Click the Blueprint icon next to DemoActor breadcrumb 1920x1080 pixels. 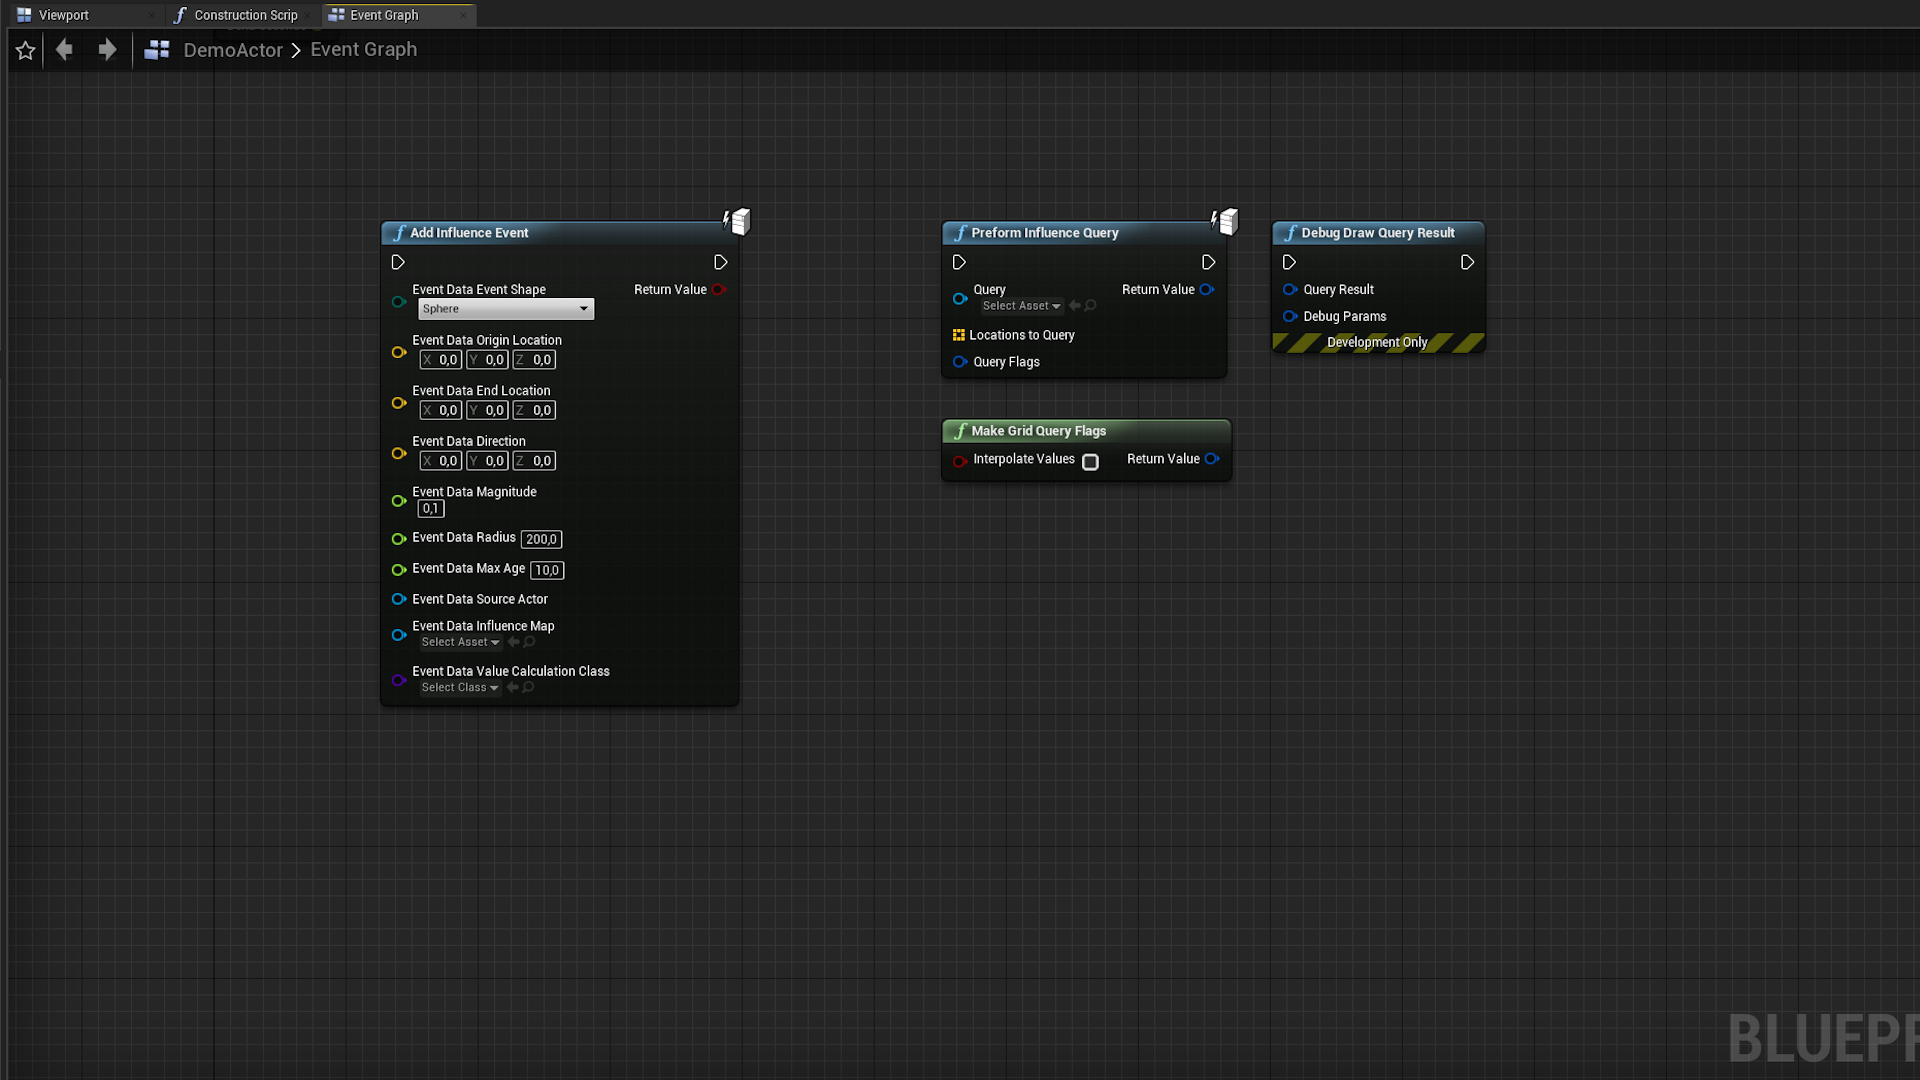click(157, 49)
